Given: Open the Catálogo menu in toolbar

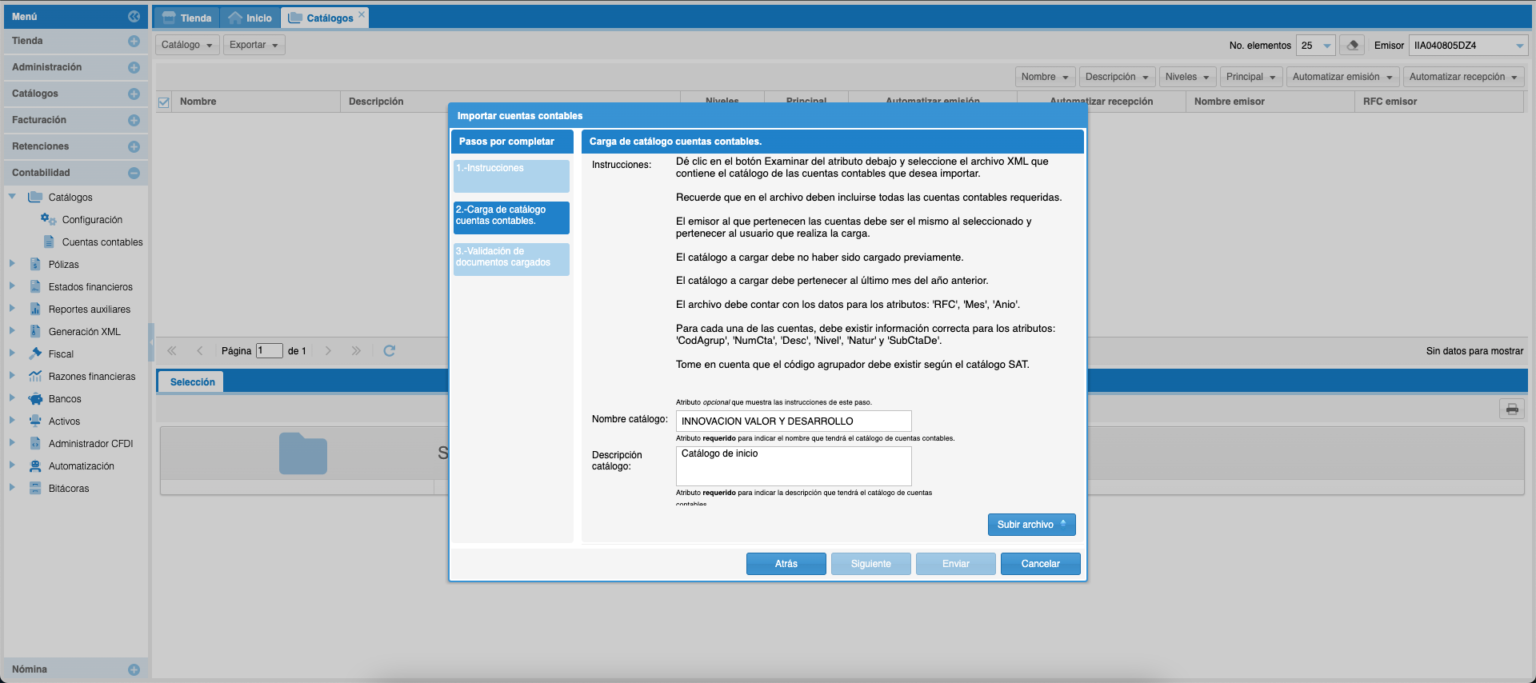Looking at the screenshot, I should point(187,45).
